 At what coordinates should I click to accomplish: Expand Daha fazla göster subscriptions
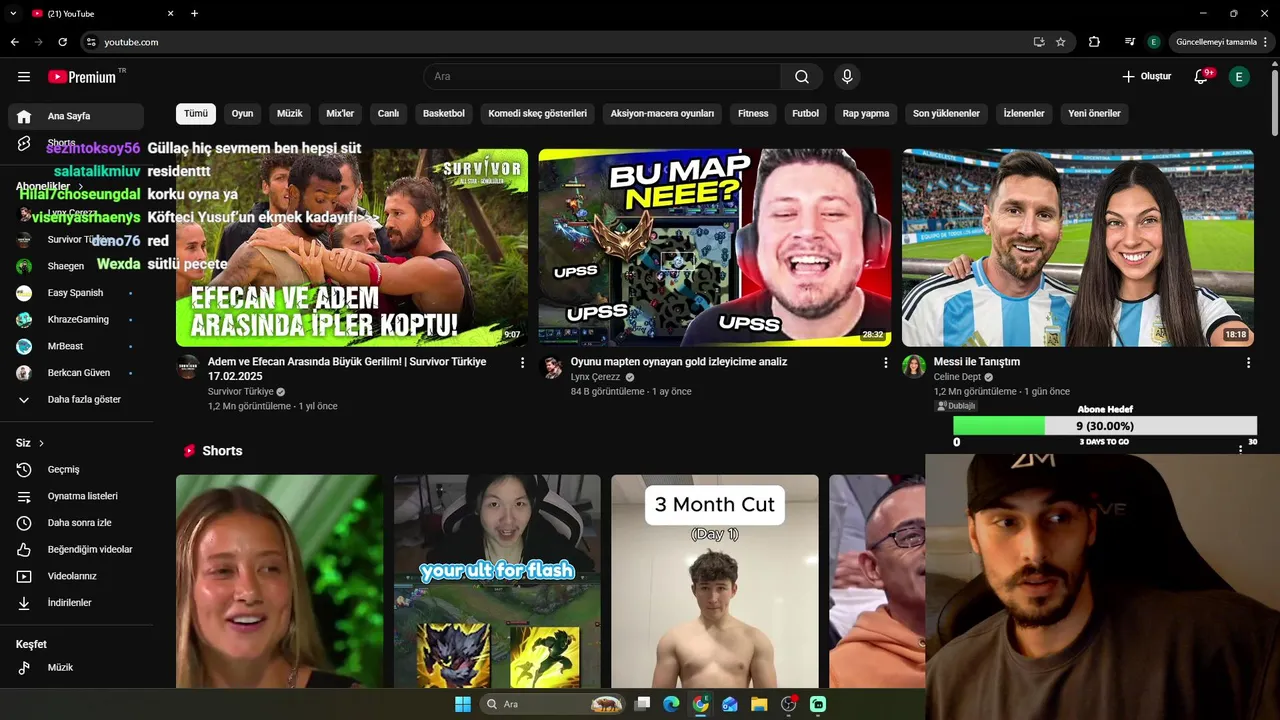(76, 399)
